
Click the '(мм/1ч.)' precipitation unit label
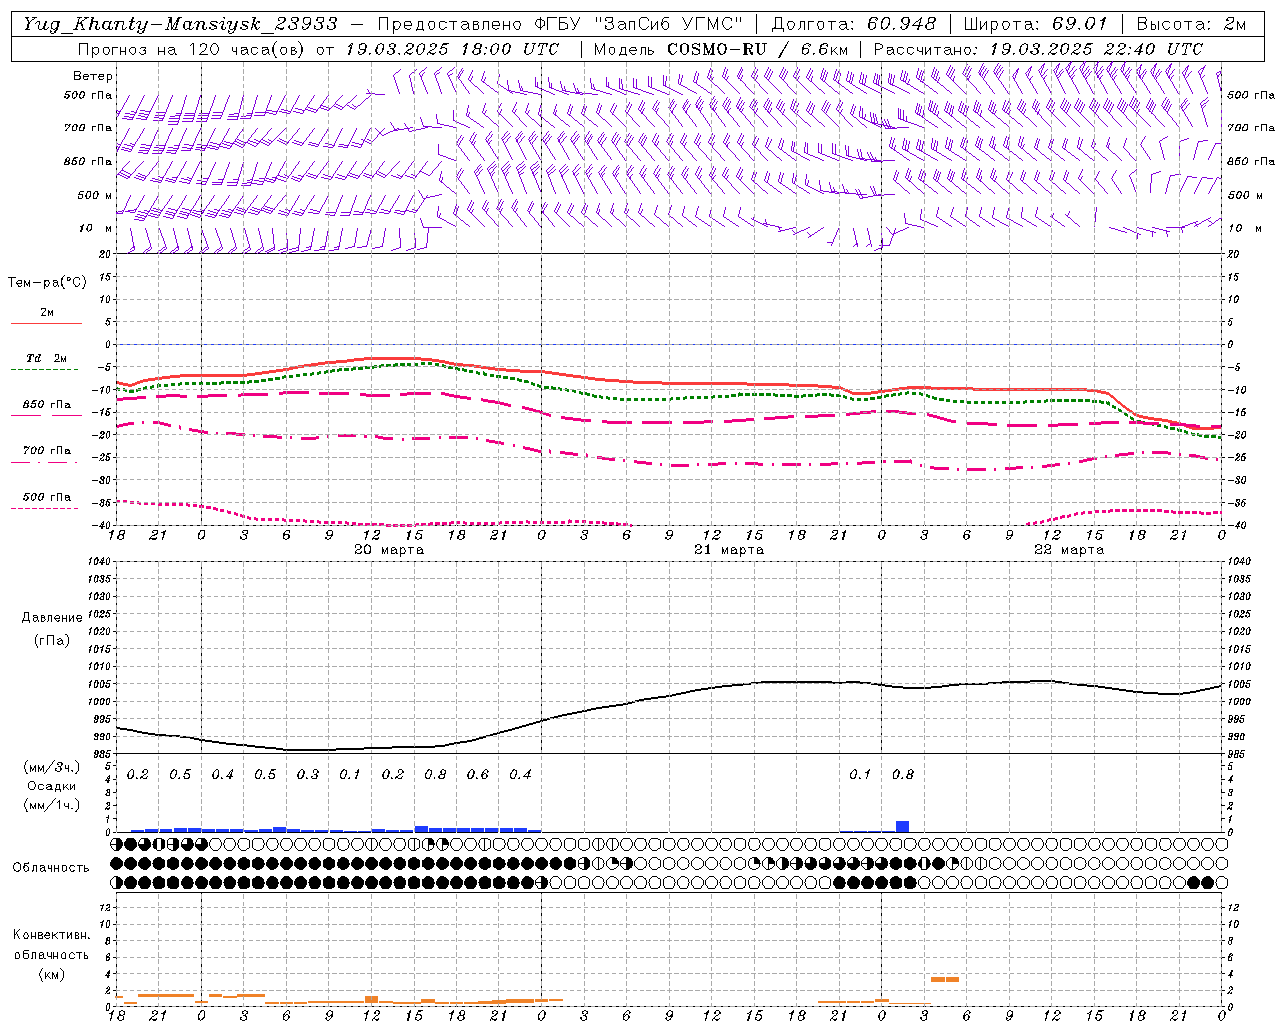[x=52, y=805]
